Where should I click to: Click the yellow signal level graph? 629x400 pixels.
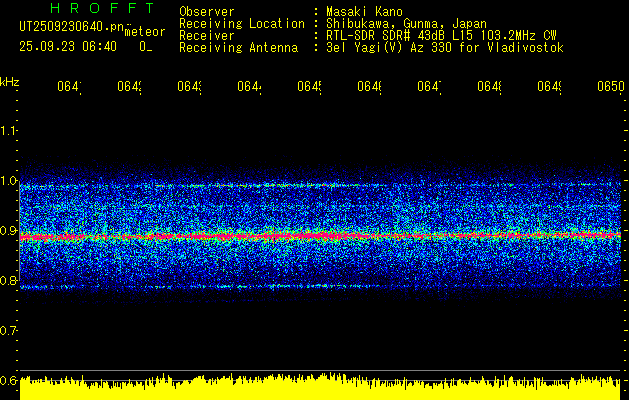click(x=320, y=388)
